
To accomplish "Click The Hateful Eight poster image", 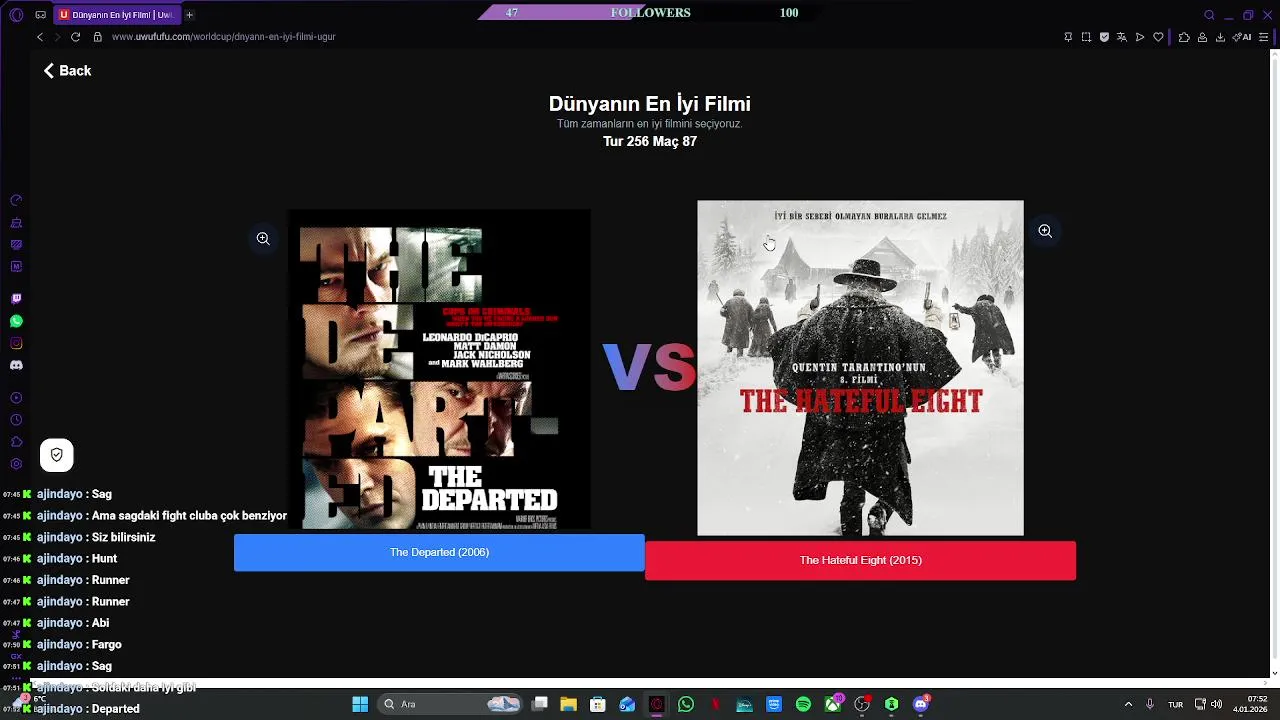I will click(x=860, y=368).
